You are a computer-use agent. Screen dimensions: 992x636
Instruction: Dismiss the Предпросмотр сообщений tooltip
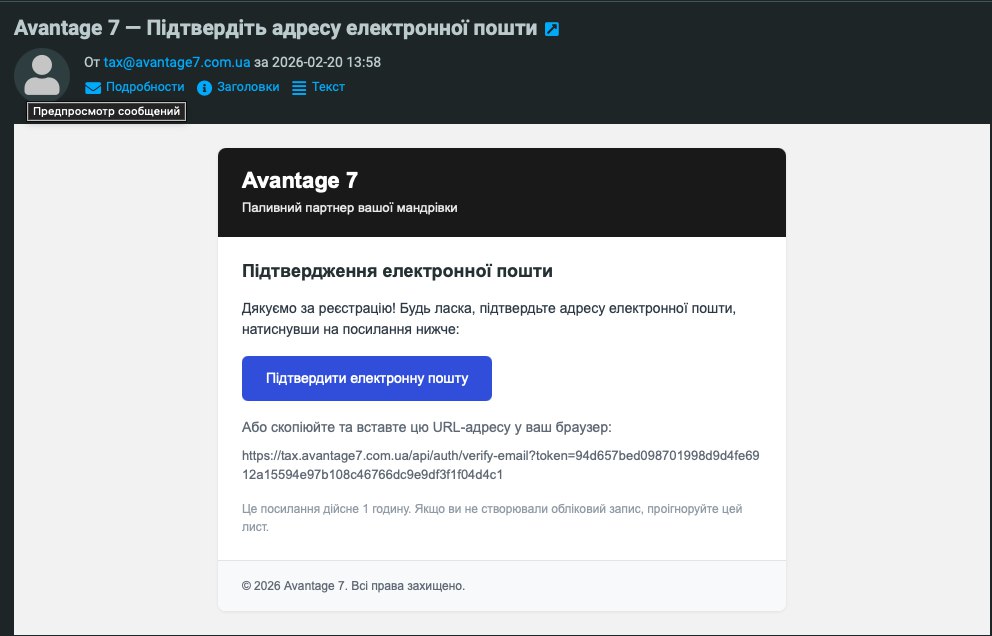104,111
